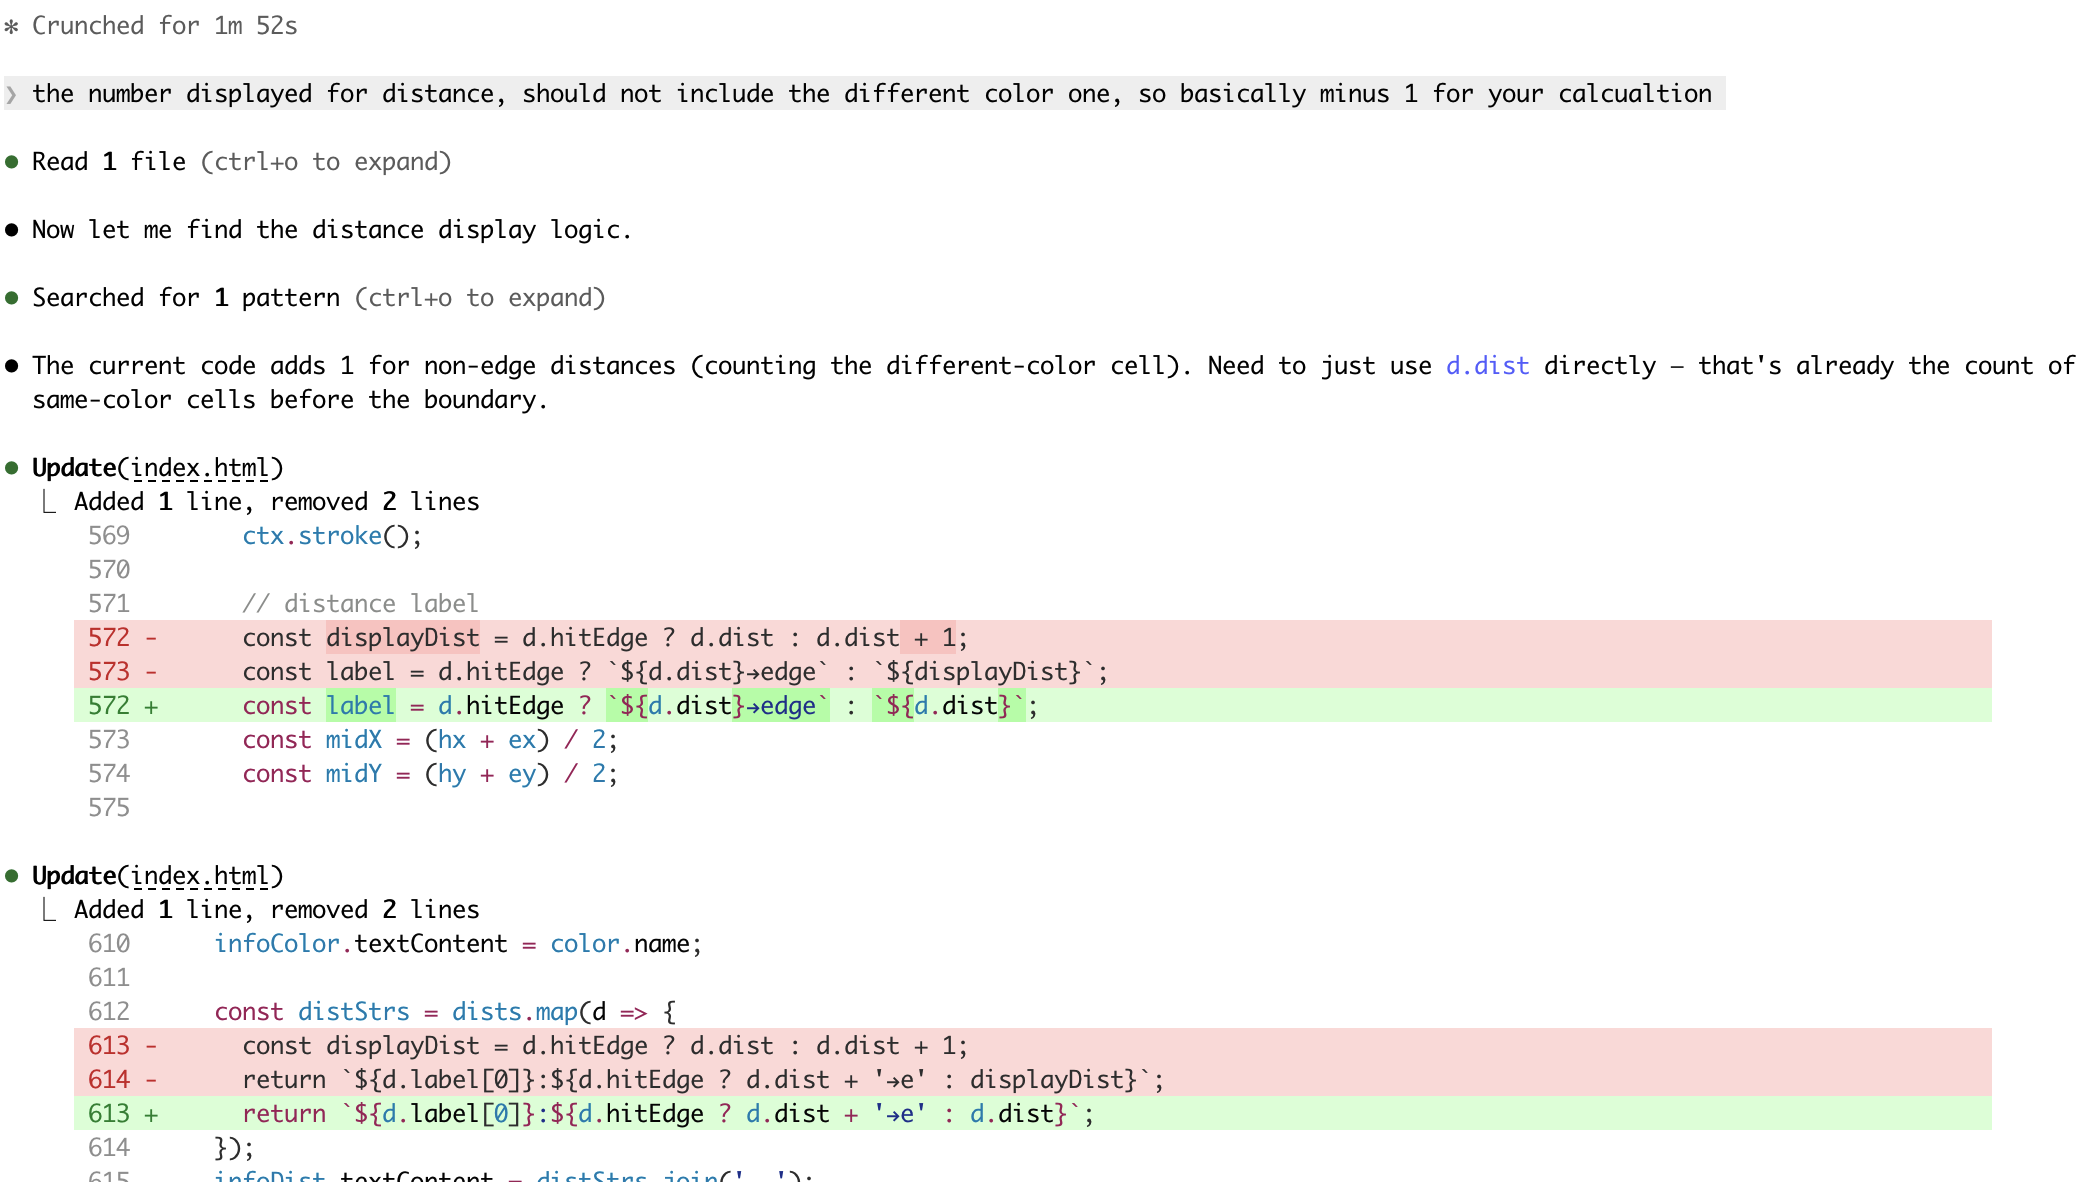Open index.html in the second Update entry
This screenshot has width=2078, height=1182.
coord(200,876)
